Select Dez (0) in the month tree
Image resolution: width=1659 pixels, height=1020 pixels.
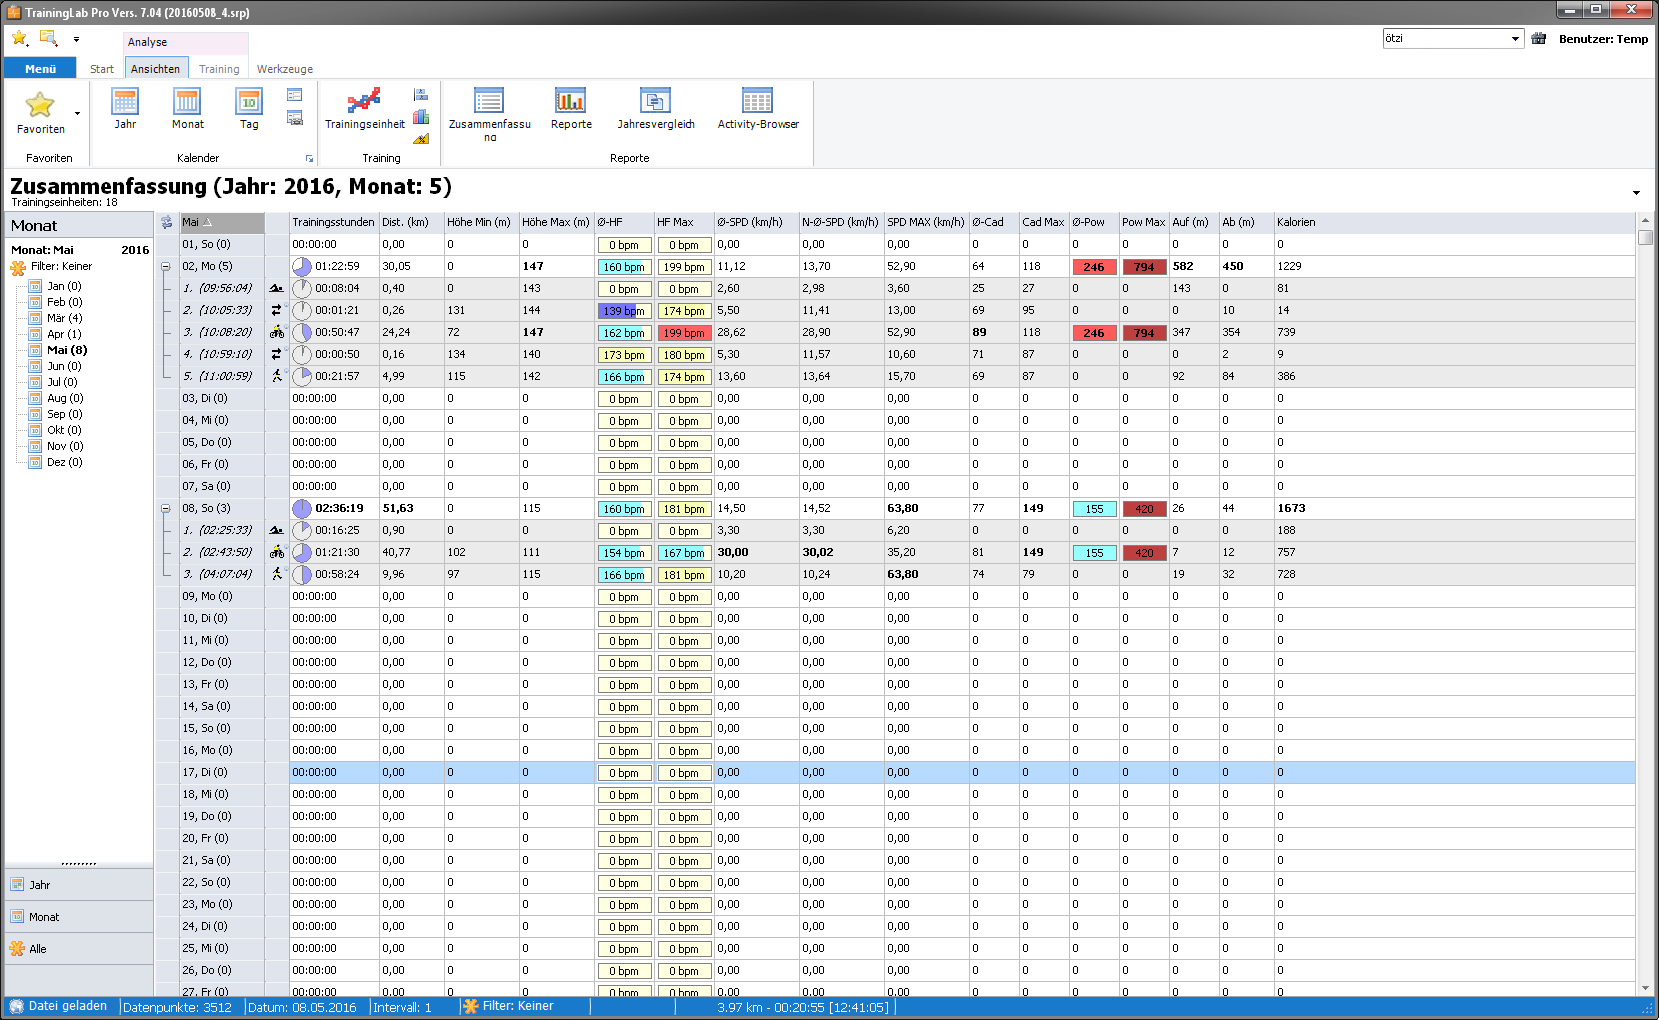coord(65,462)
